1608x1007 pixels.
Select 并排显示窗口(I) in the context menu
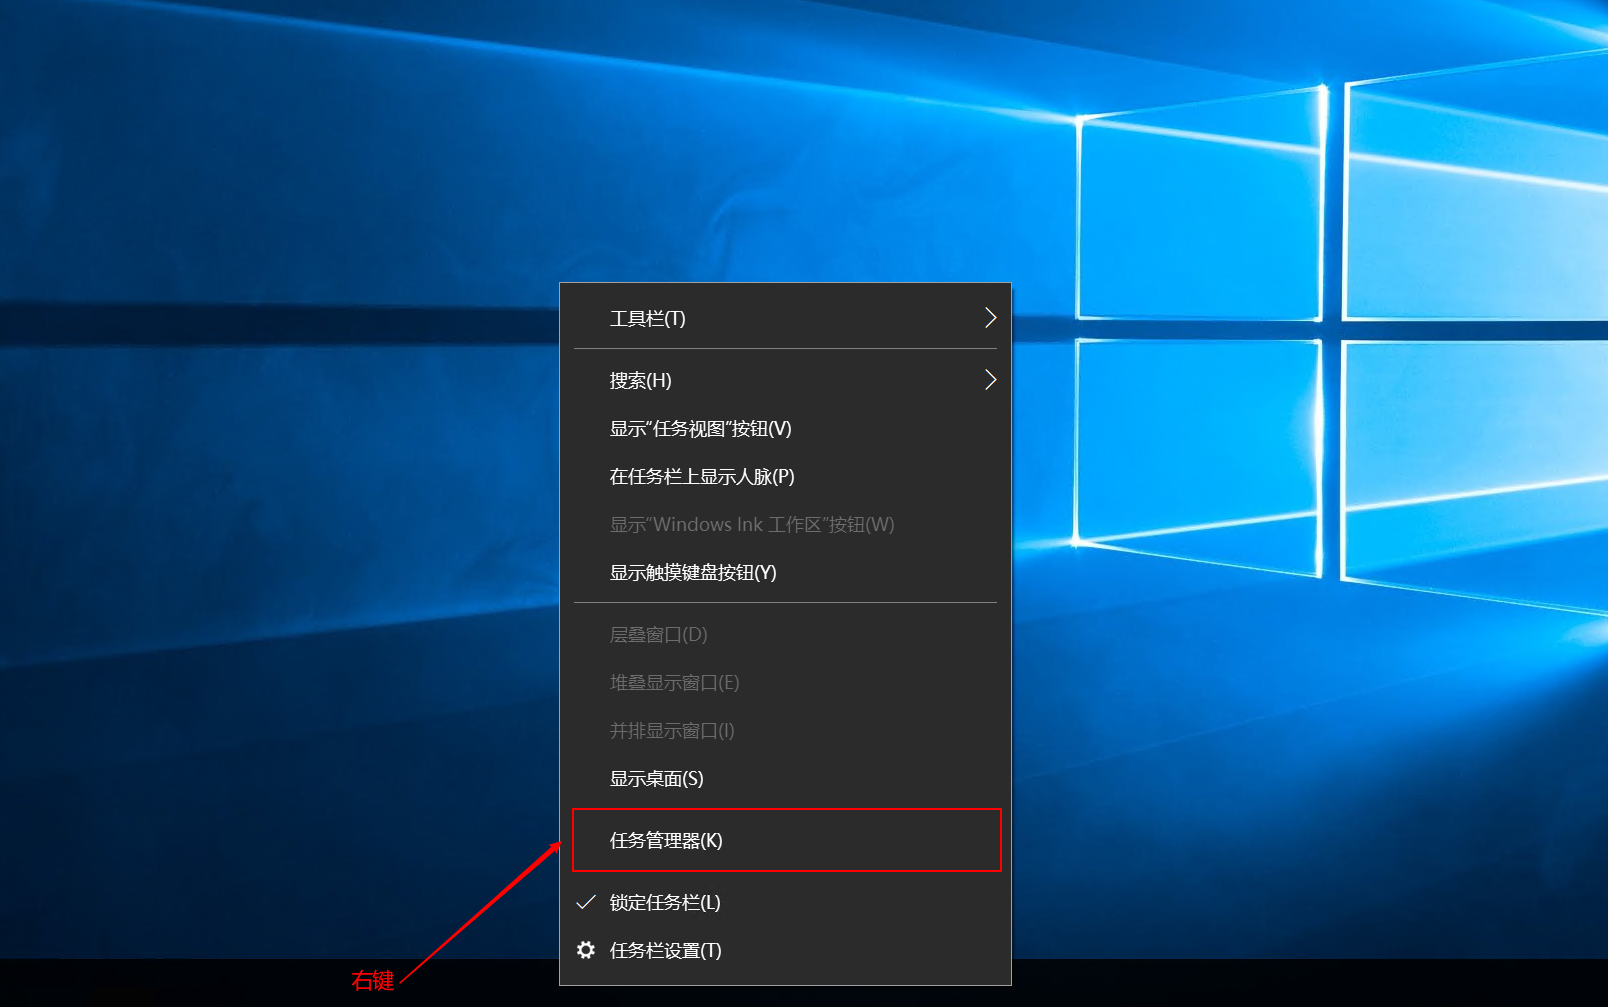coord(672,731)
